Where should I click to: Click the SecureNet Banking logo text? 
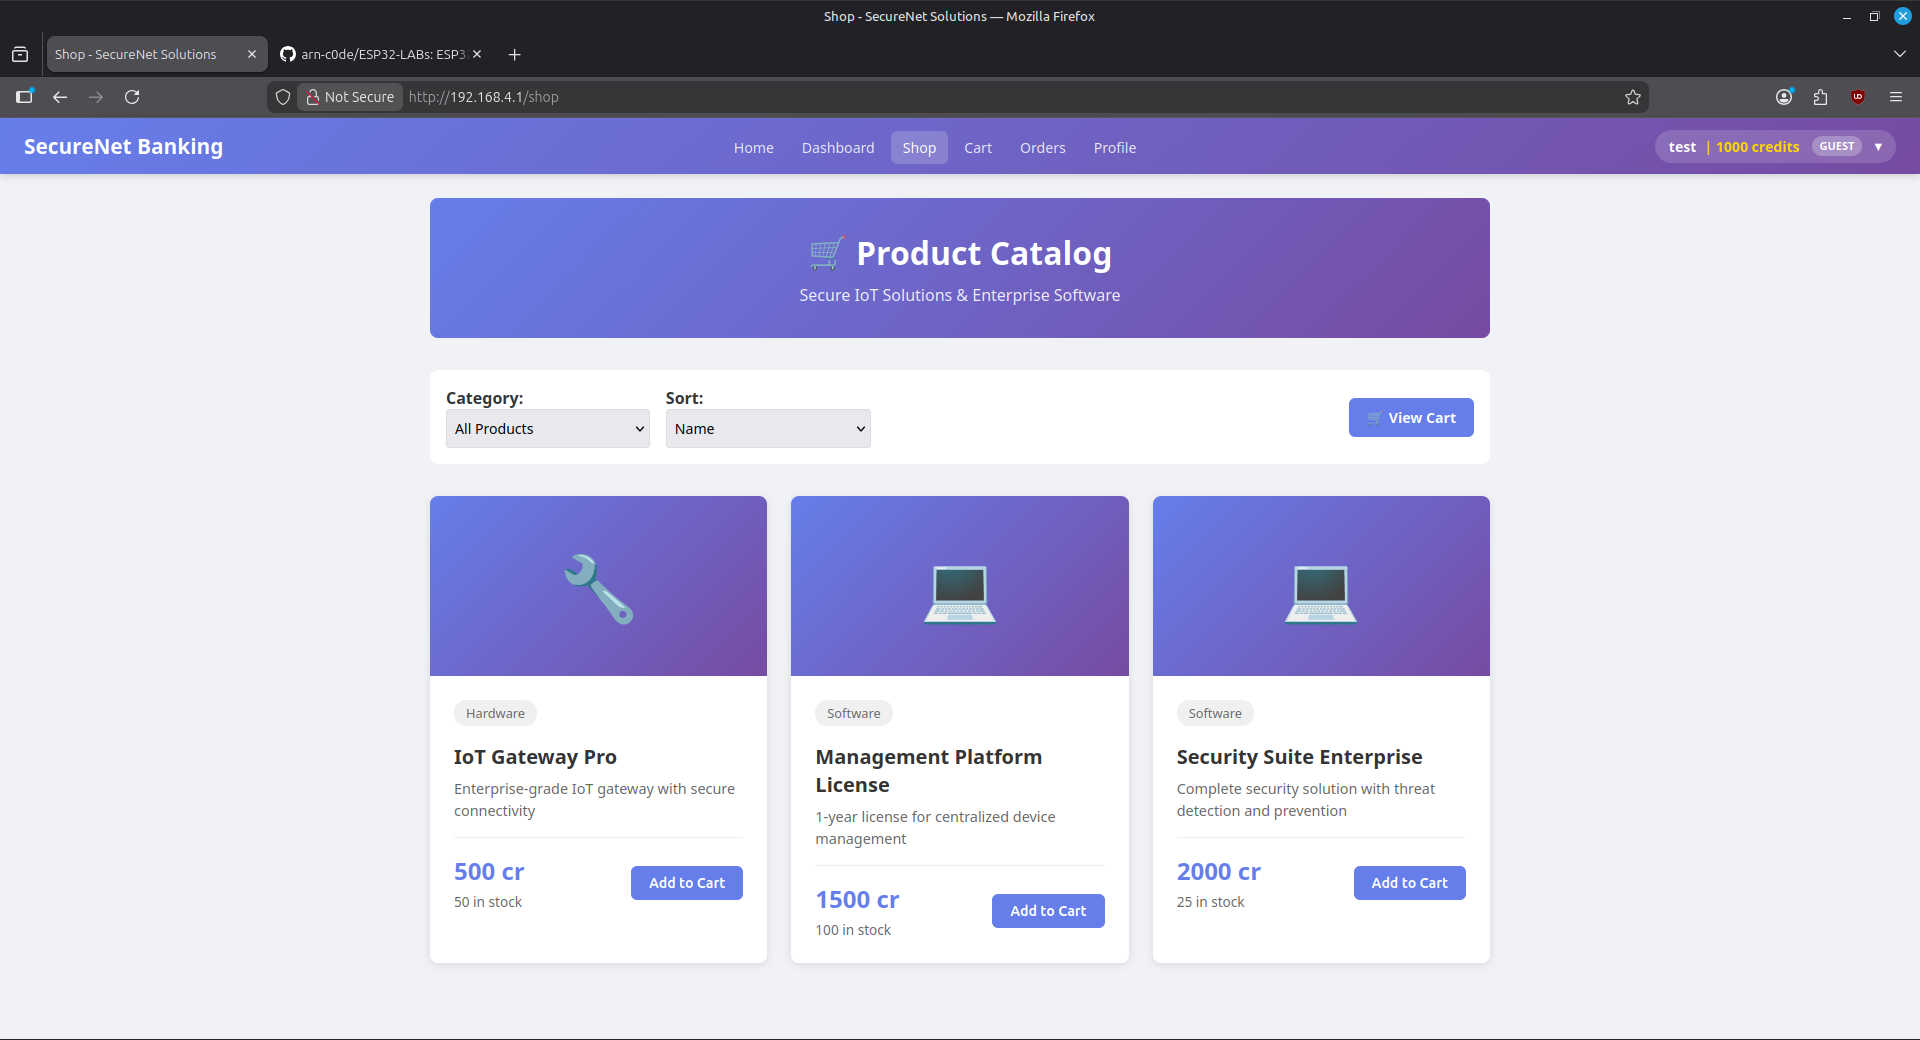pos(123,147)
